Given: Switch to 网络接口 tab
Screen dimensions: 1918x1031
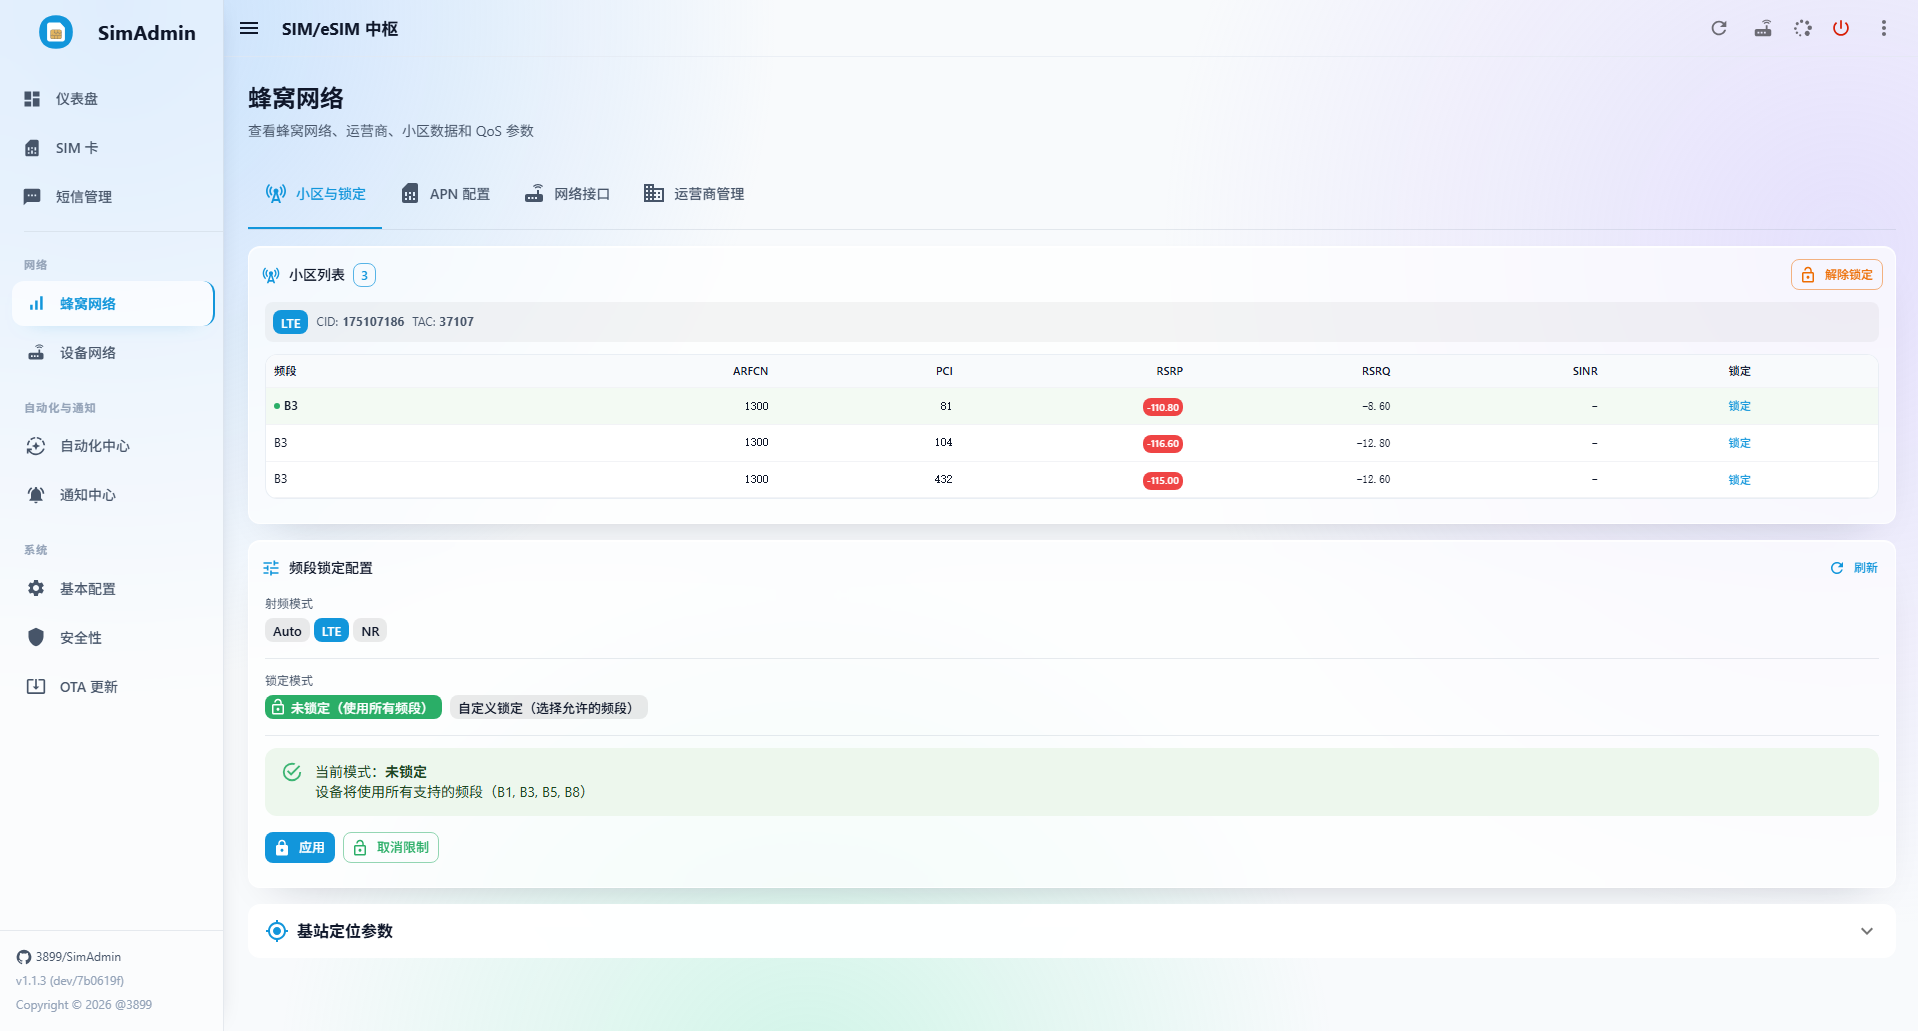Looking at the screenshot, I should pos(567,194).
